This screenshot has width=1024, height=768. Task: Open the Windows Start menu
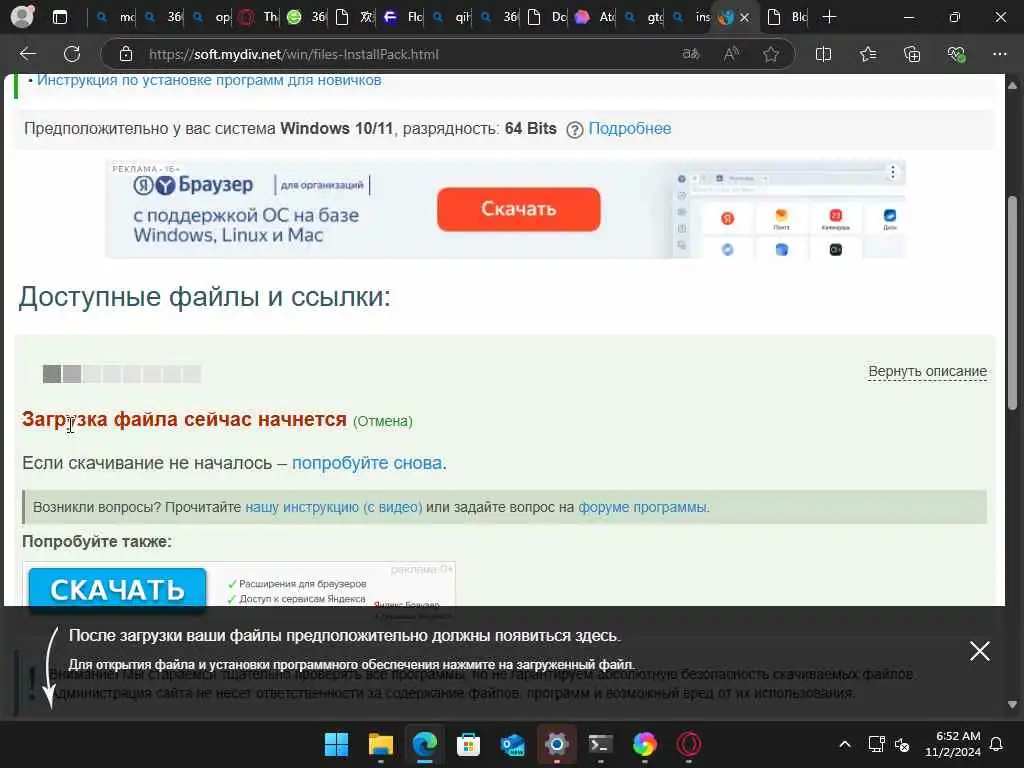pos(336,744)
